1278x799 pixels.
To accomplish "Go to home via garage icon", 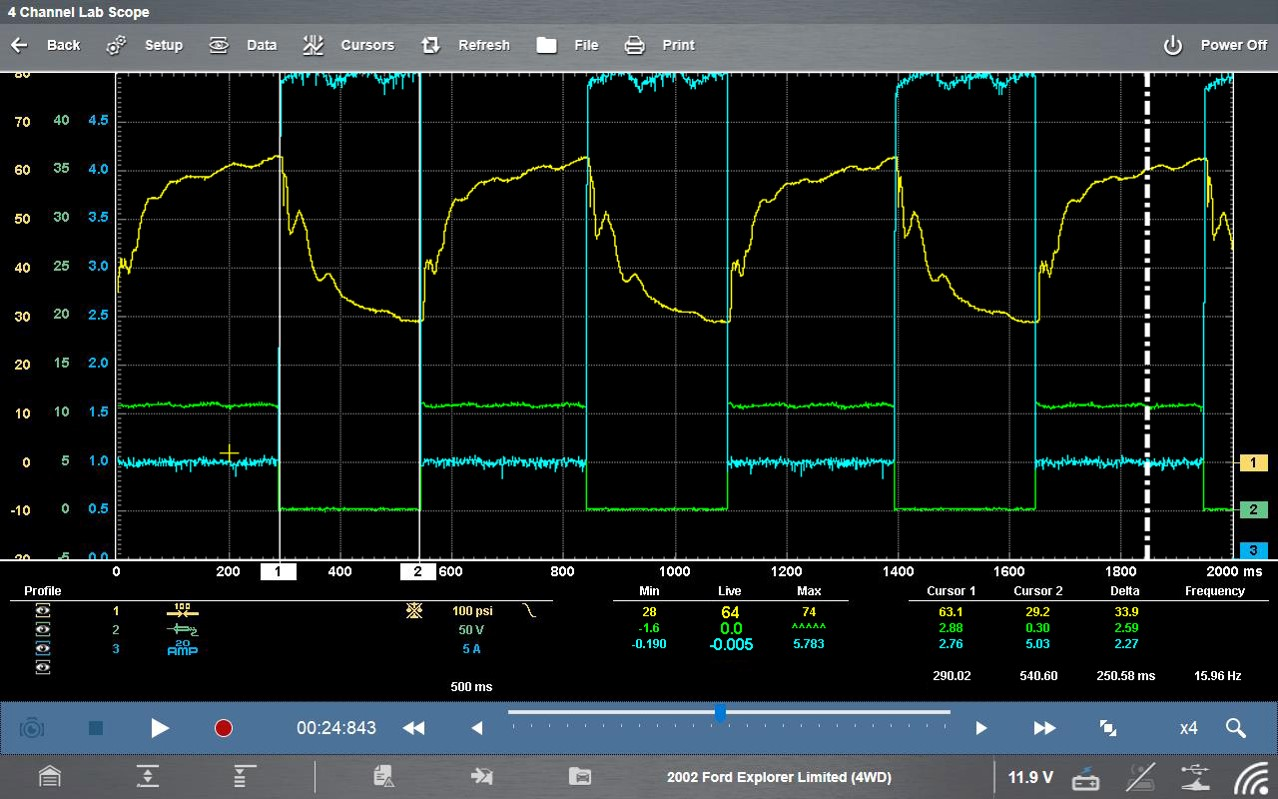I will (50, 777).
